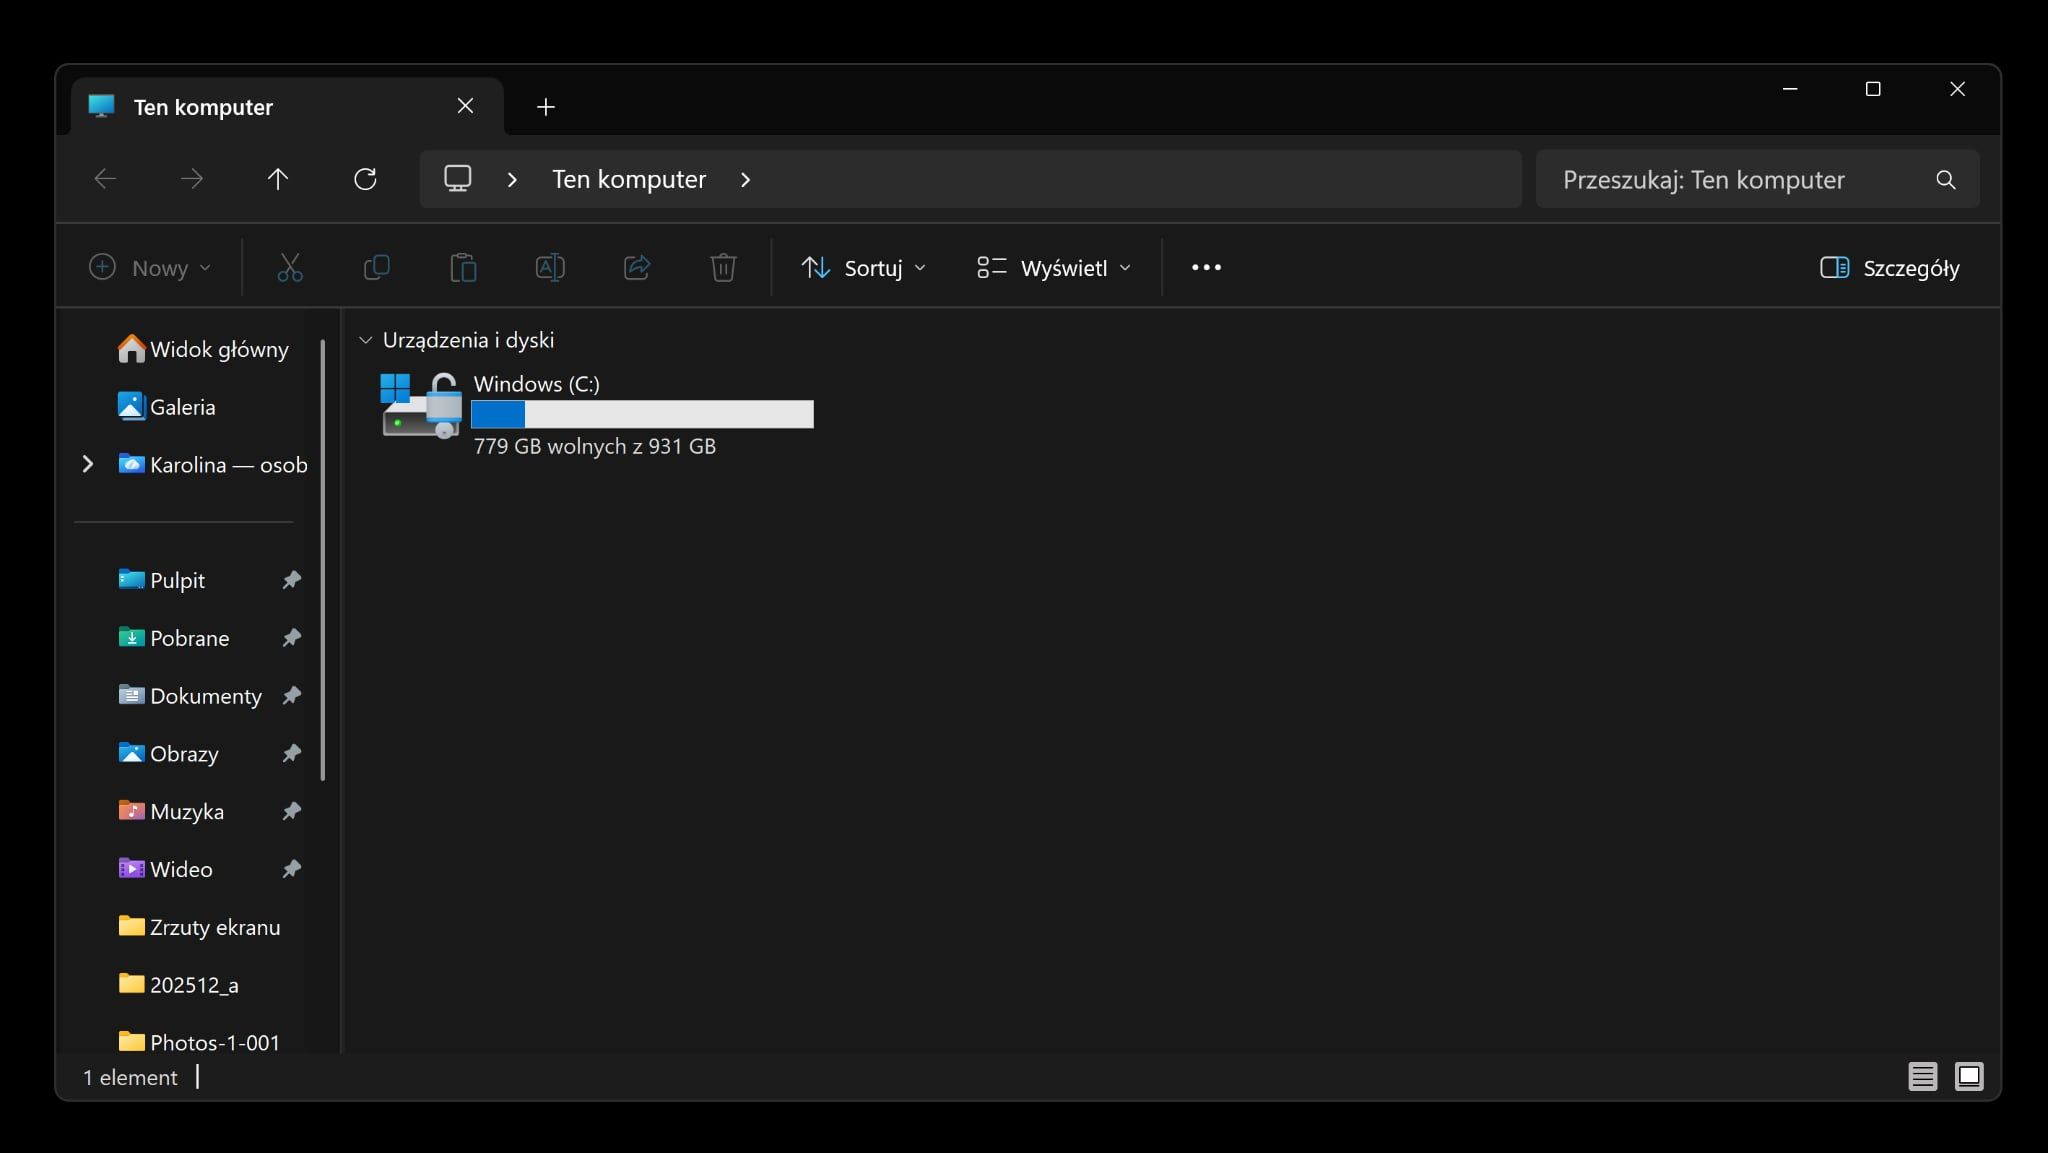Open Widok główny in sidebar

218,349
